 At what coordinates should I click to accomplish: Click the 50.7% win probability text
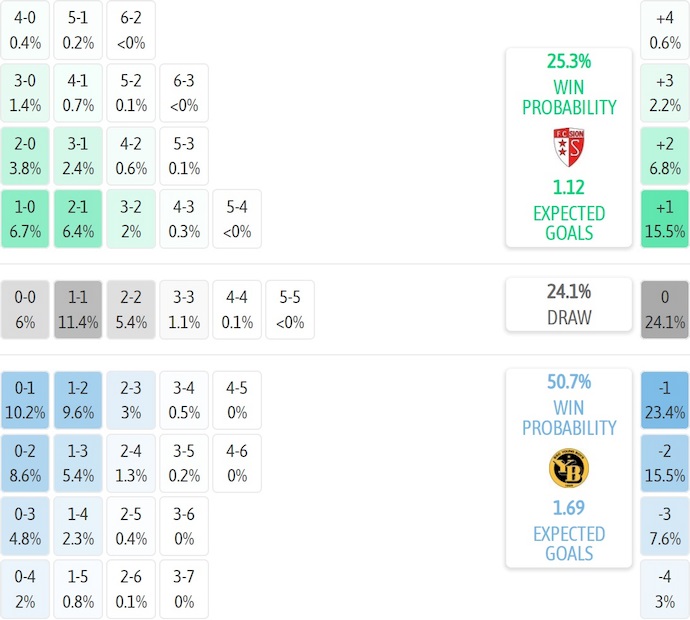tap(568, 381)
